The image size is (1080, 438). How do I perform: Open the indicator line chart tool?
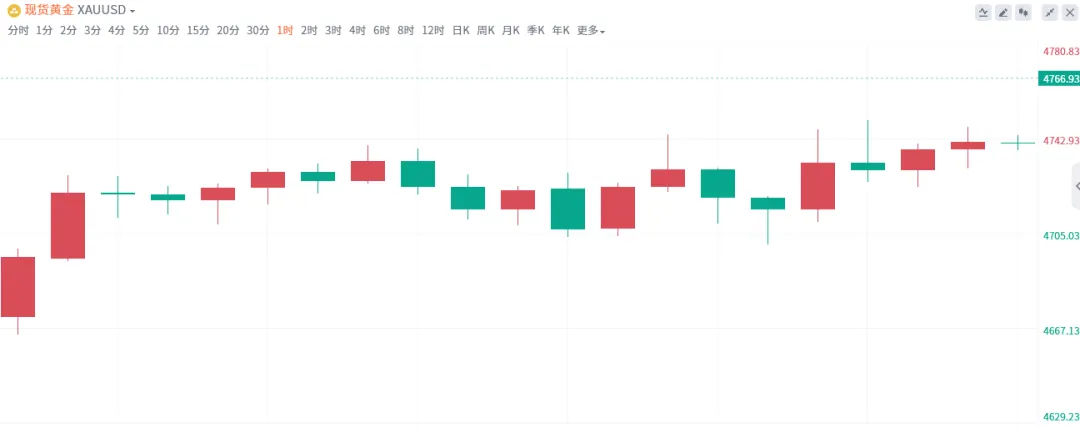[984, 12]
